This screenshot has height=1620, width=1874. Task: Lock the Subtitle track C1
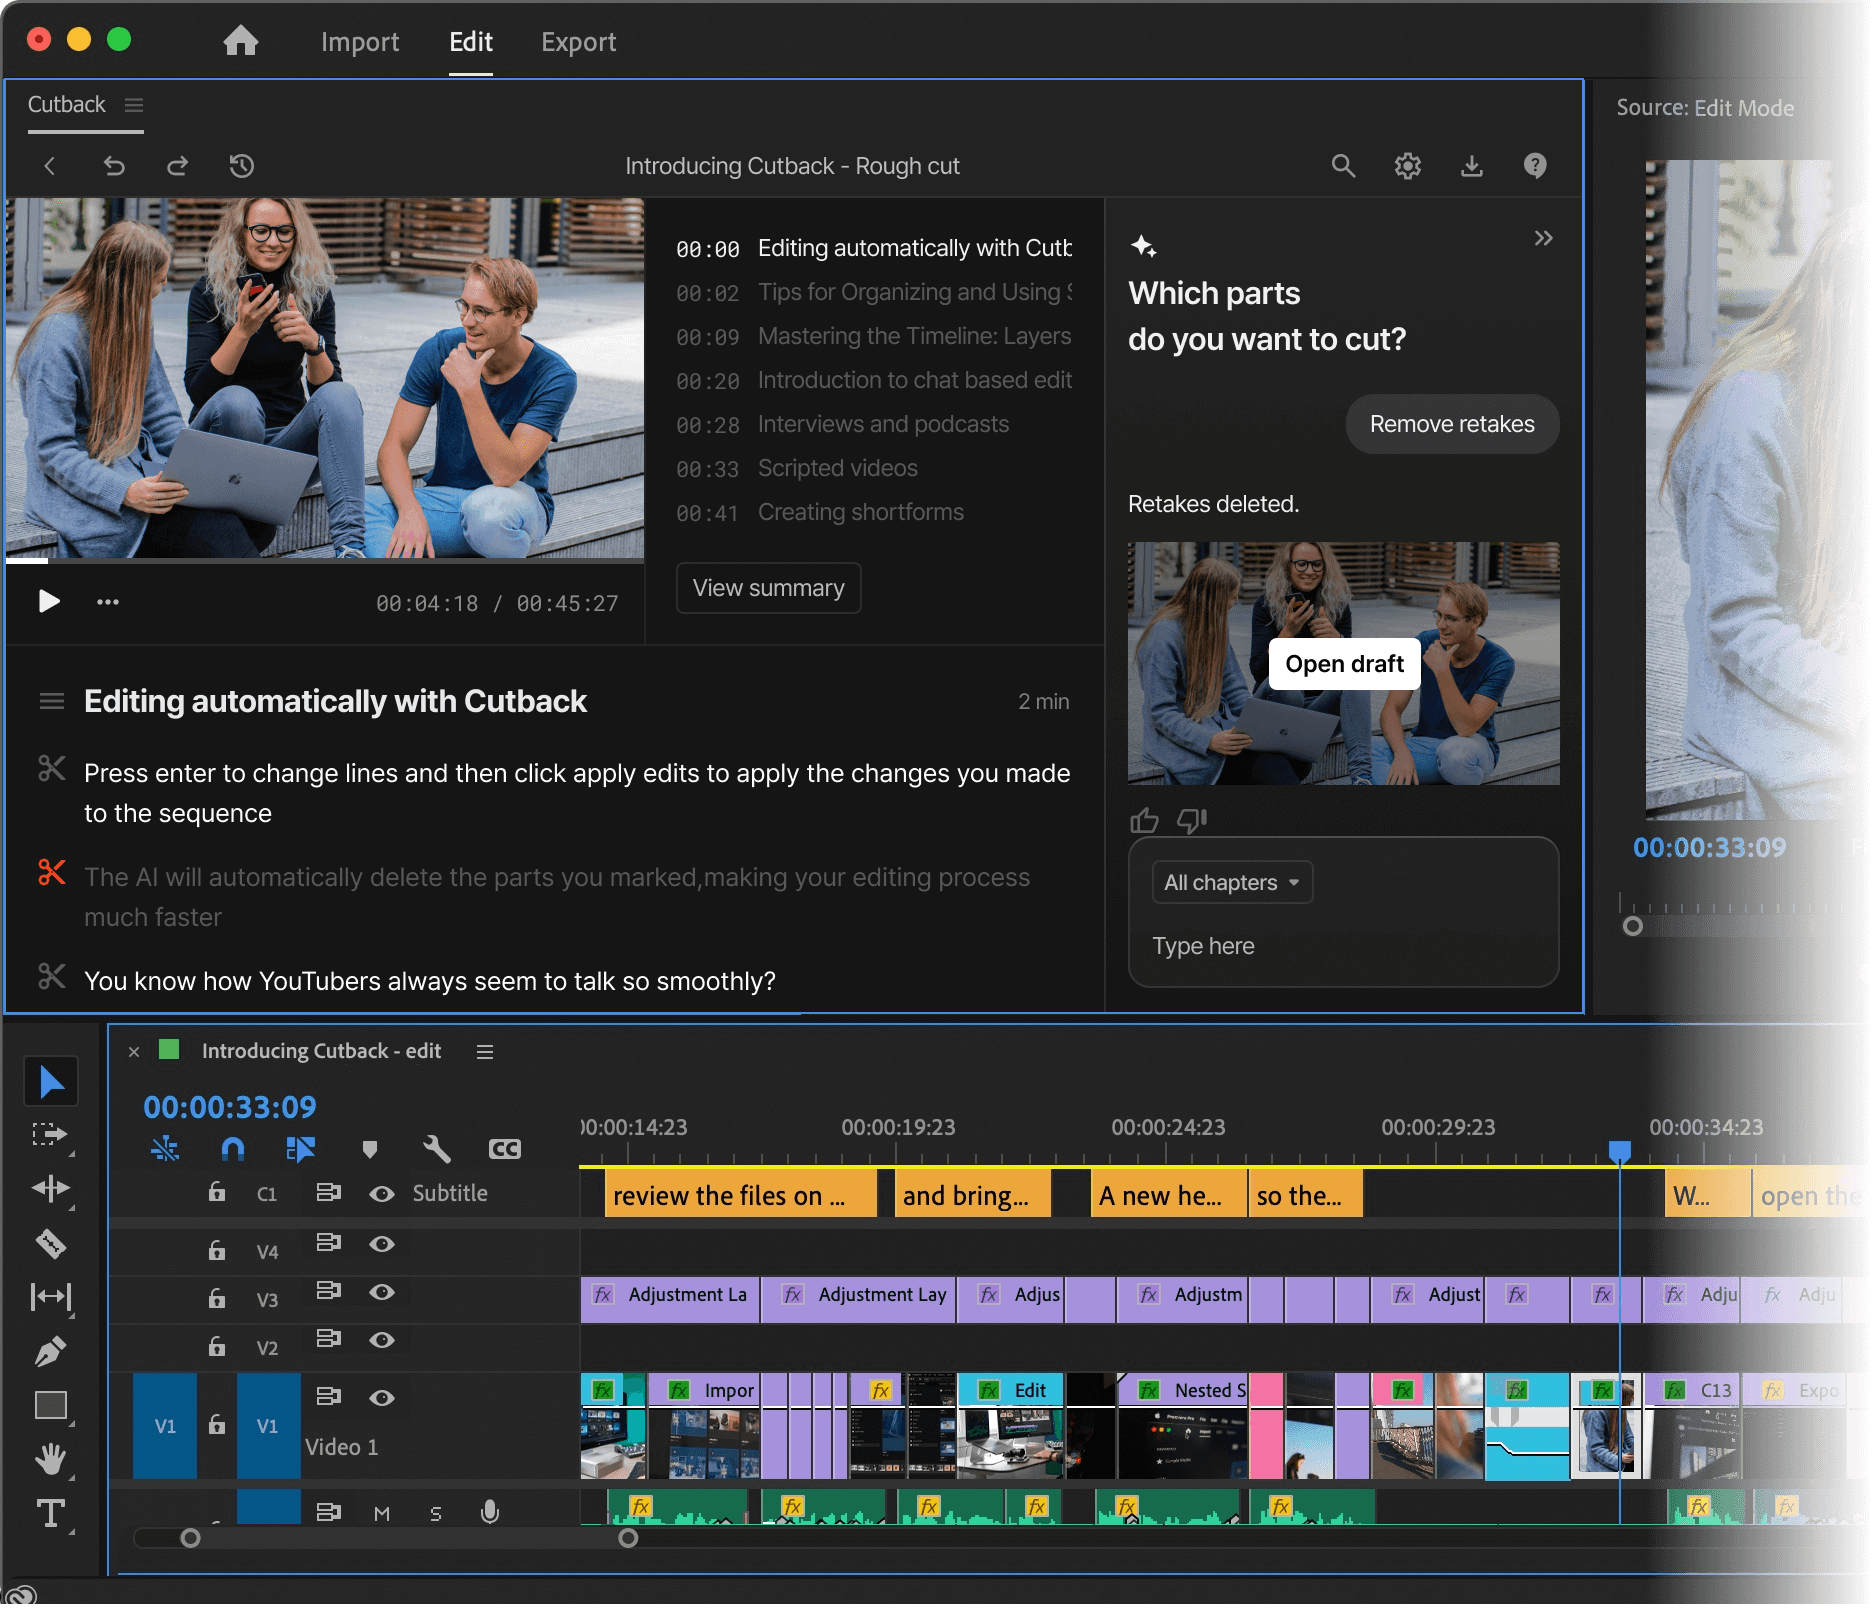tap(217, 1192)
